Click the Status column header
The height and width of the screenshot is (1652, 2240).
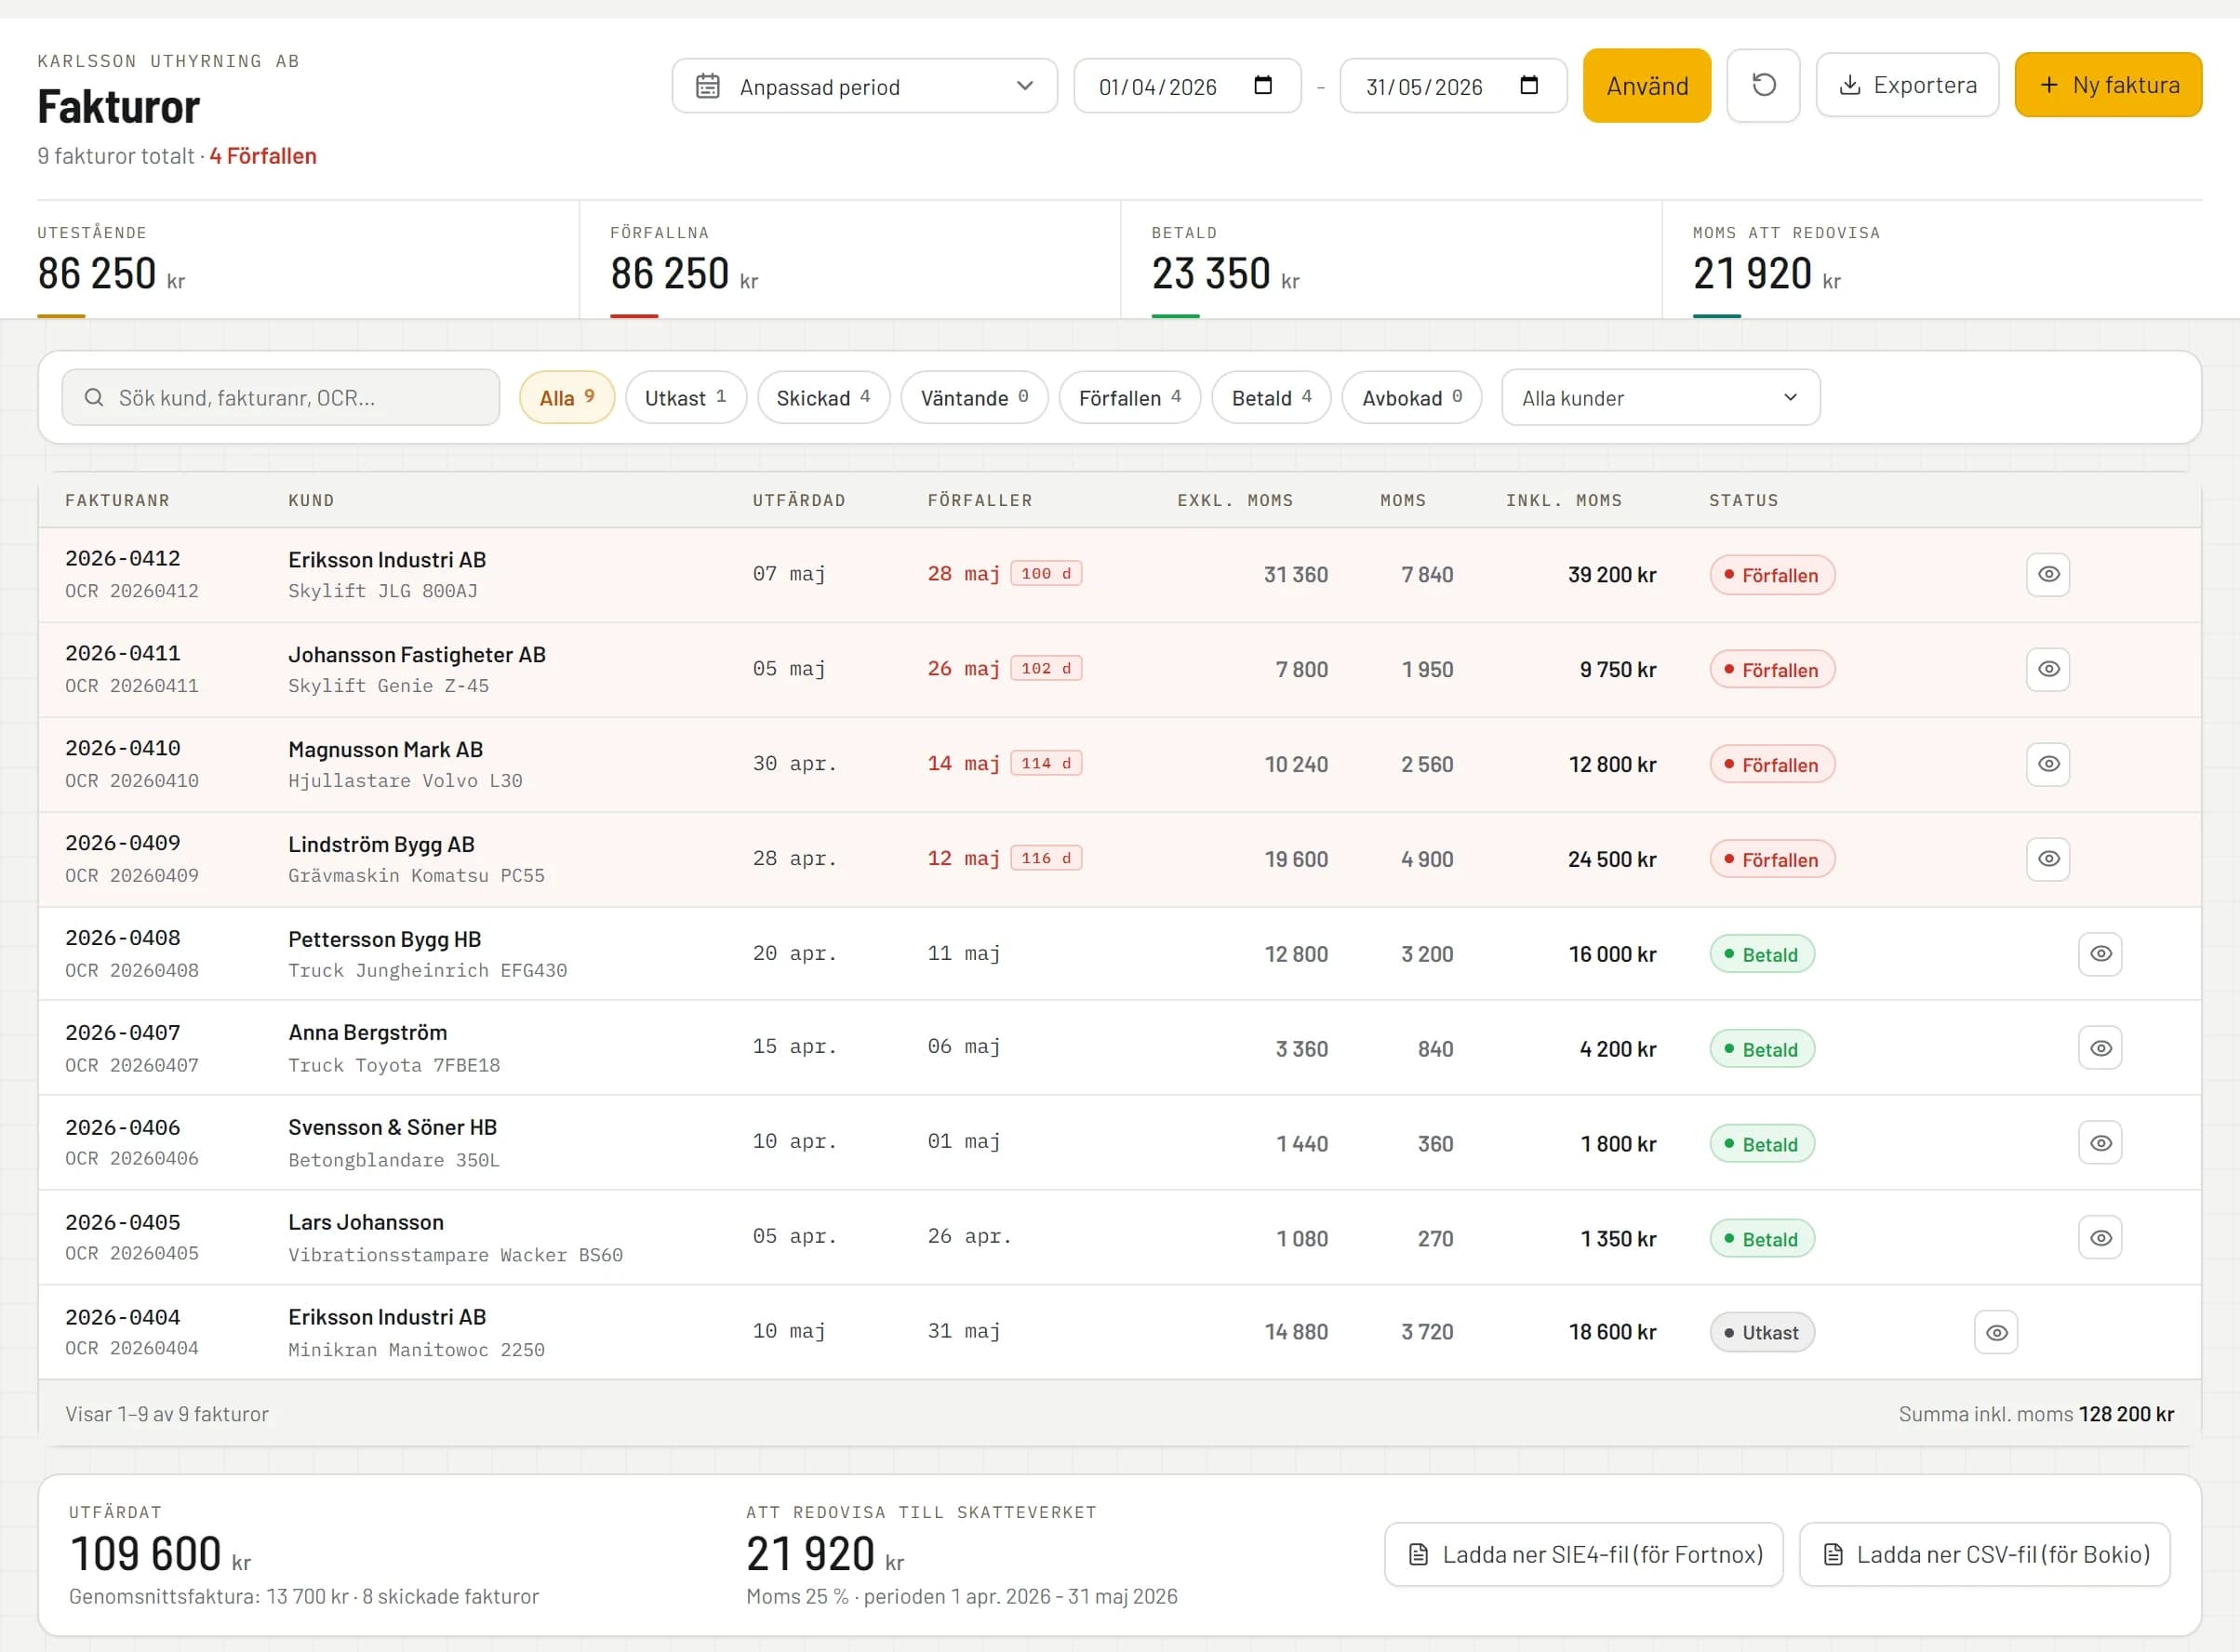(1743, 500)
